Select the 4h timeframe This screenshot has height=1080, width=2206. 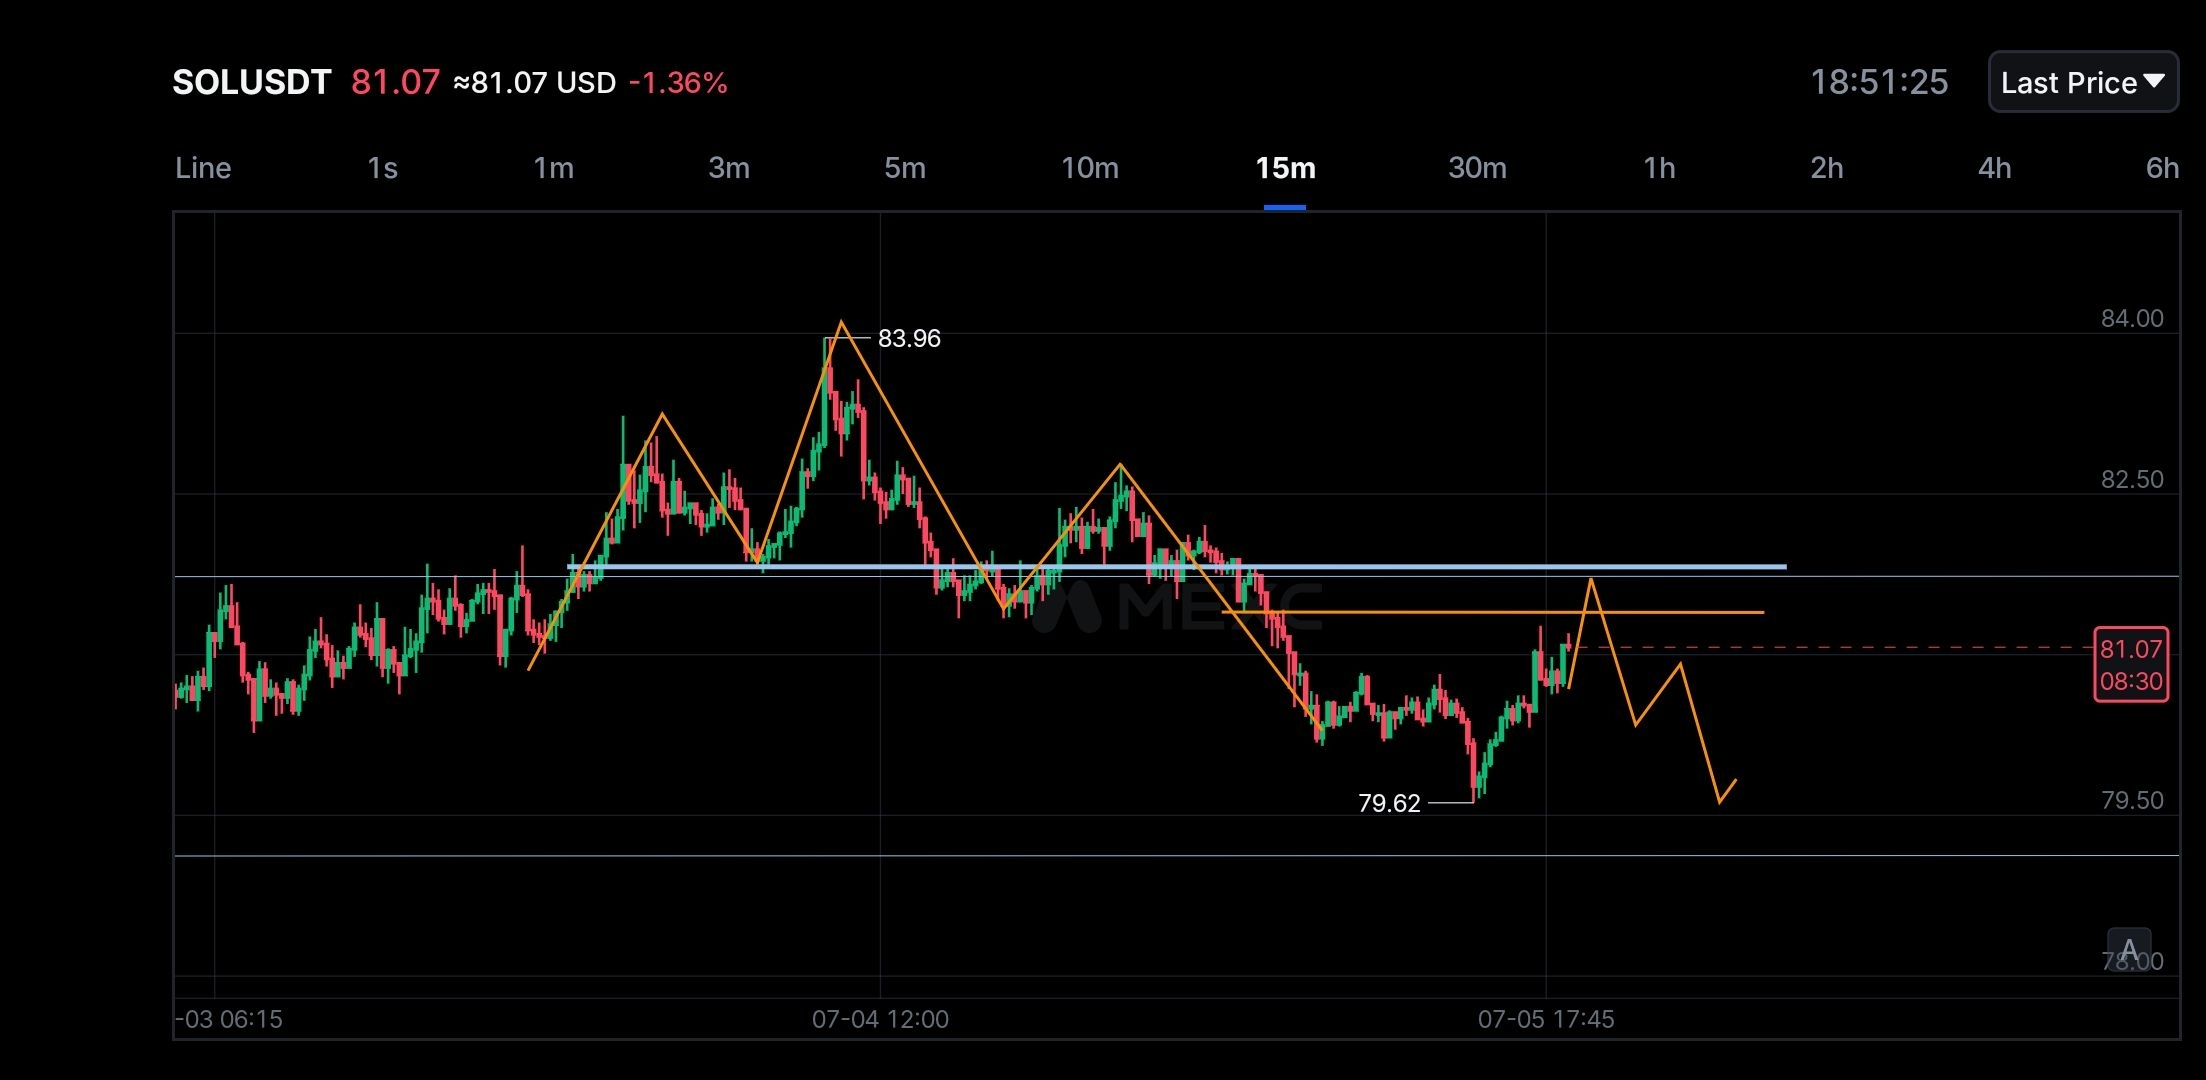[1994, 168]
